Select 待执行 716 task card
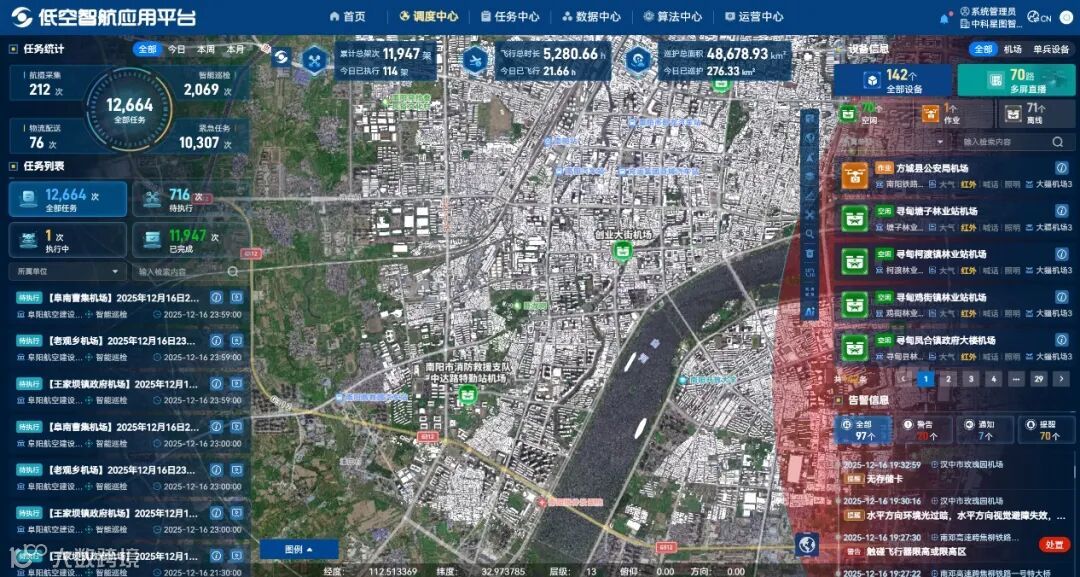 click(189, 199)
